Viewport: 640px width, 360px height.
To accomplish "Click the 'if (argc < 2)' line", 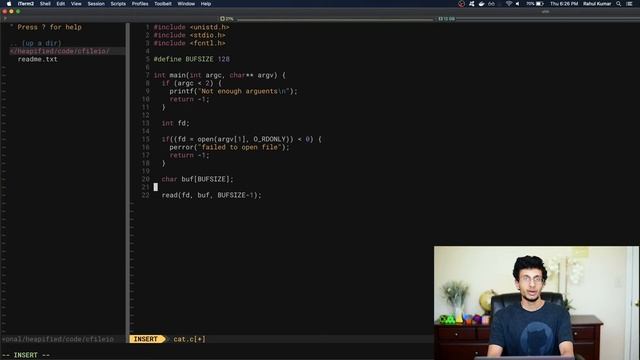I will pyautogui.click(x=191, y=83).
